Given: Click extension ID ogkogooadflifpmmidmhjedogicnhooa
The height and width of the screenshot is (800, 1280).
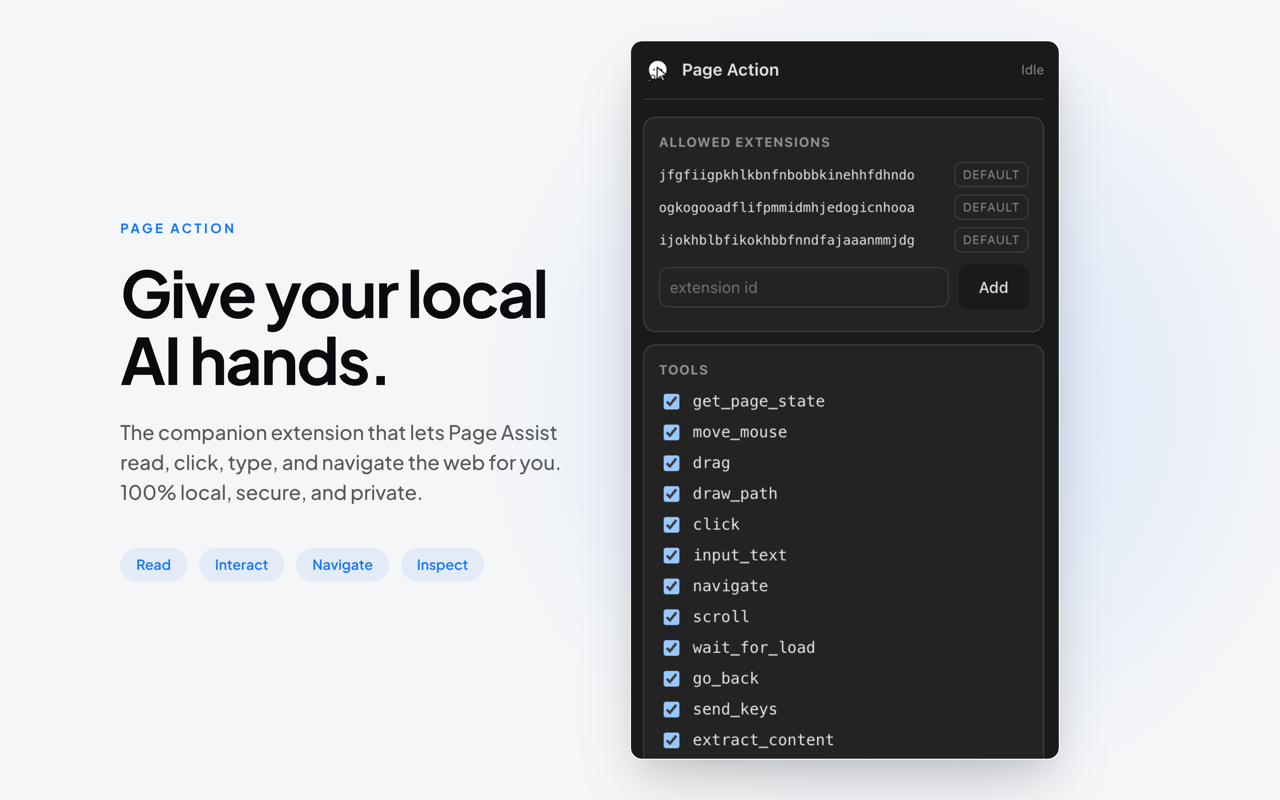Looking at the screenshot, I should 787,207.
